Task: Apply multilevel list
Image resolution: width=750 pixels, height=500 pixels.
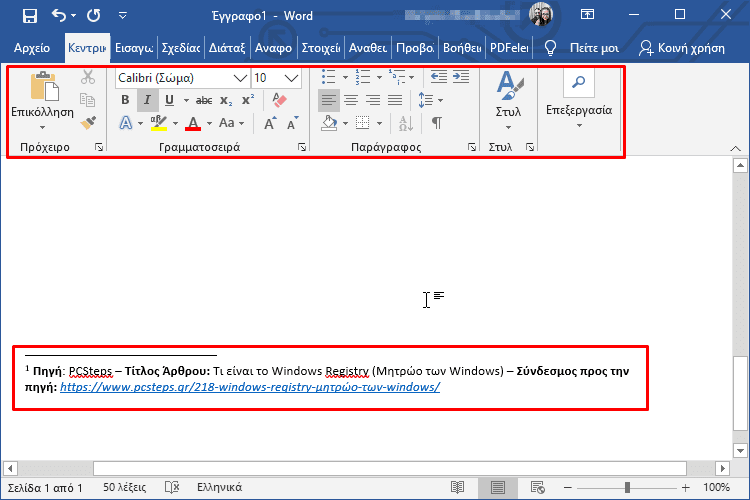Action: click(x=397, y=77)
